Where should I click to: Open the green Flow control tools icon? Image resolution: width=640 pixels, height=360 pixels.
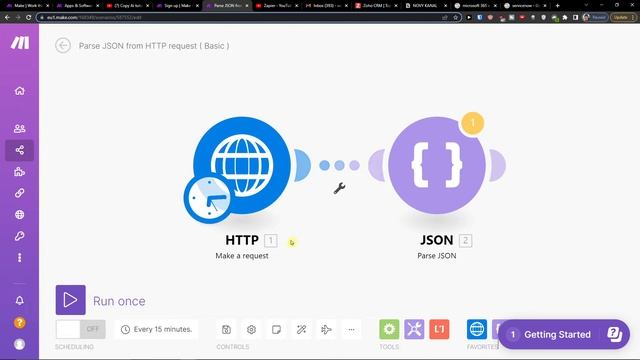point(389,329)
